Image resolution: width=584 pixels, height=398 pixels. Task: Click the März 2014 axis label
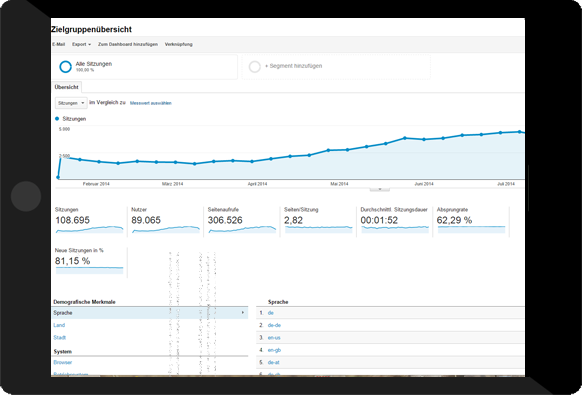pos(172,184)
